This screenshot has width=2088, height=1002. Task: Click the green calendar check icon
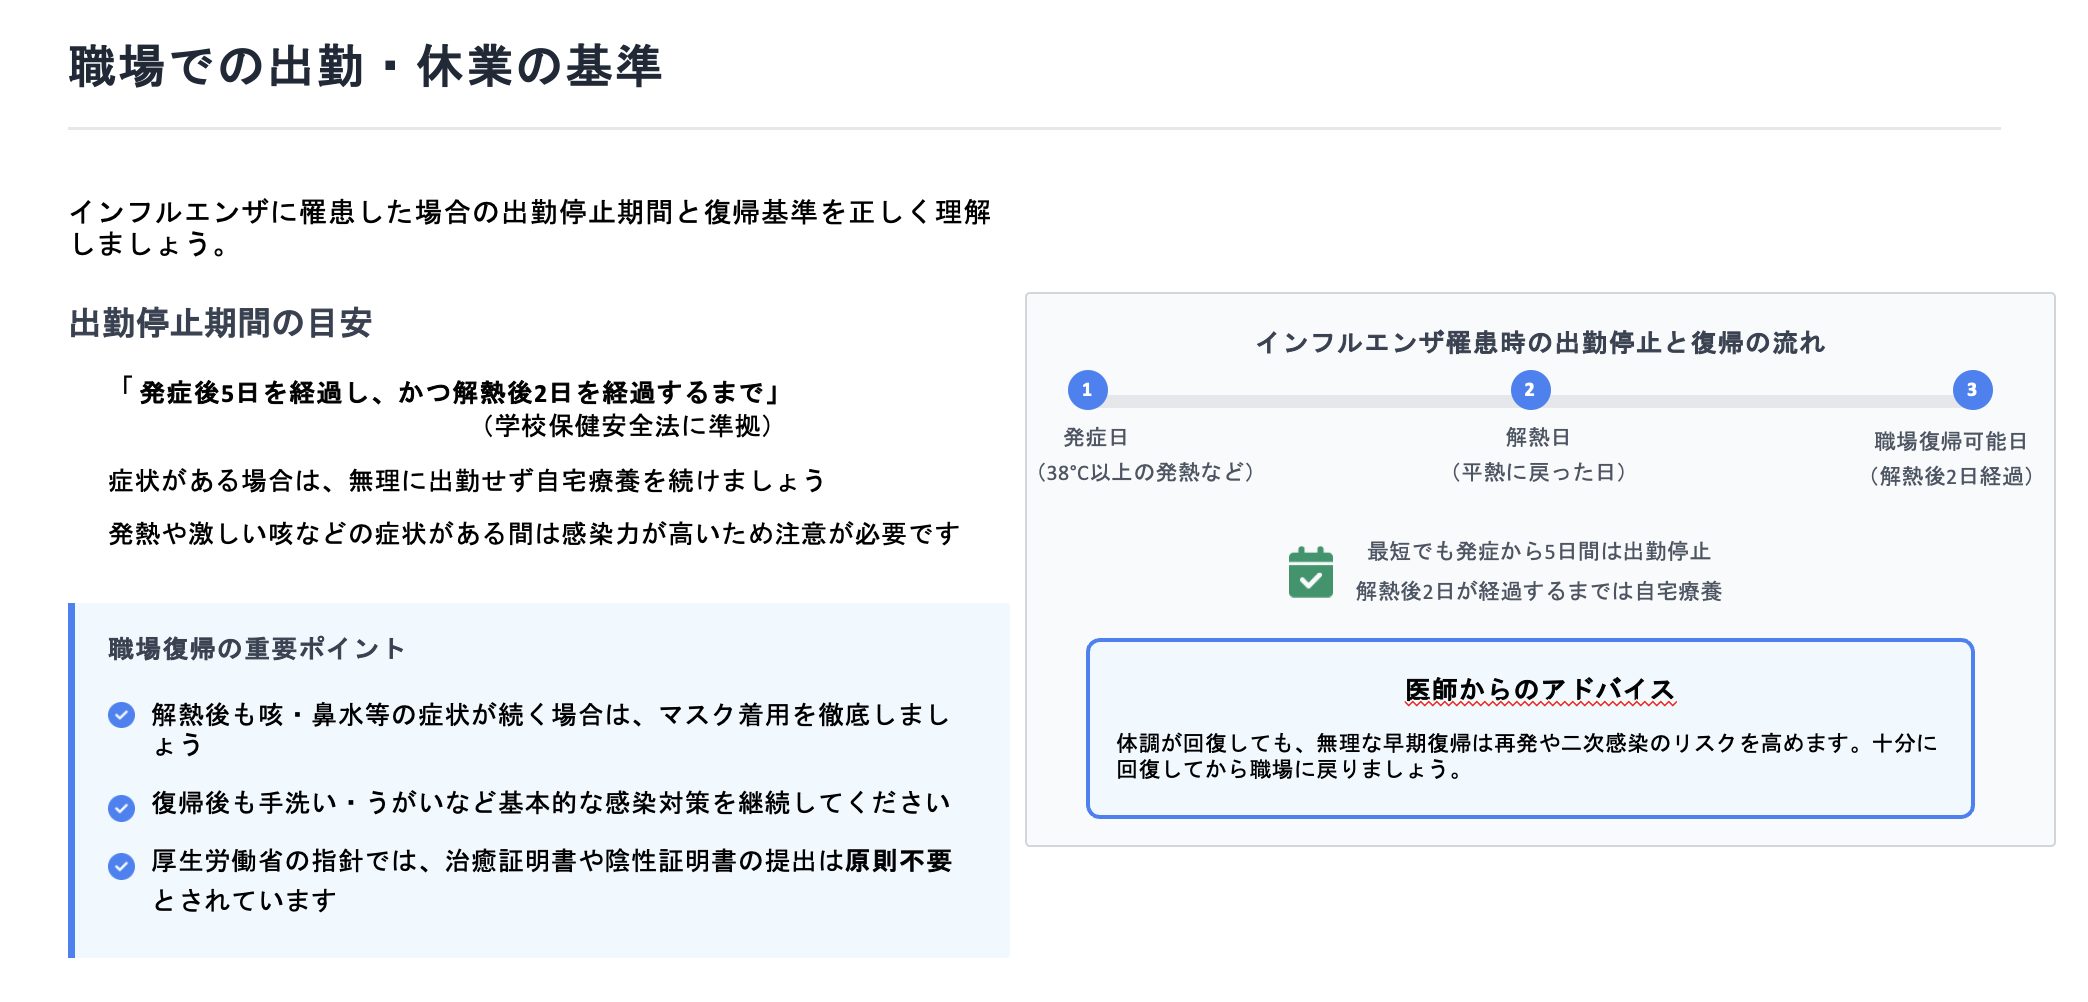point(1310,573)
